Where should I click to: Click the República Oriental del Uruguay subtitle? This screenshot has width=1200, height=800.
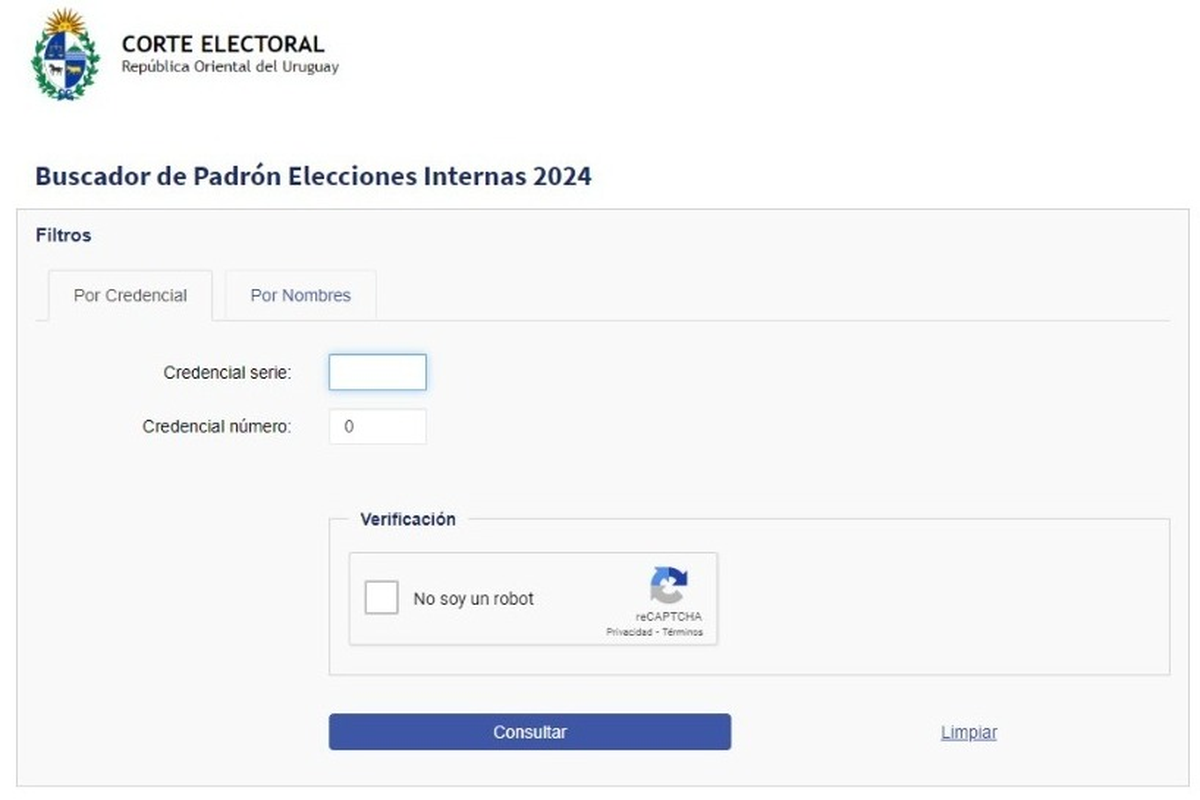pos(230,67)
